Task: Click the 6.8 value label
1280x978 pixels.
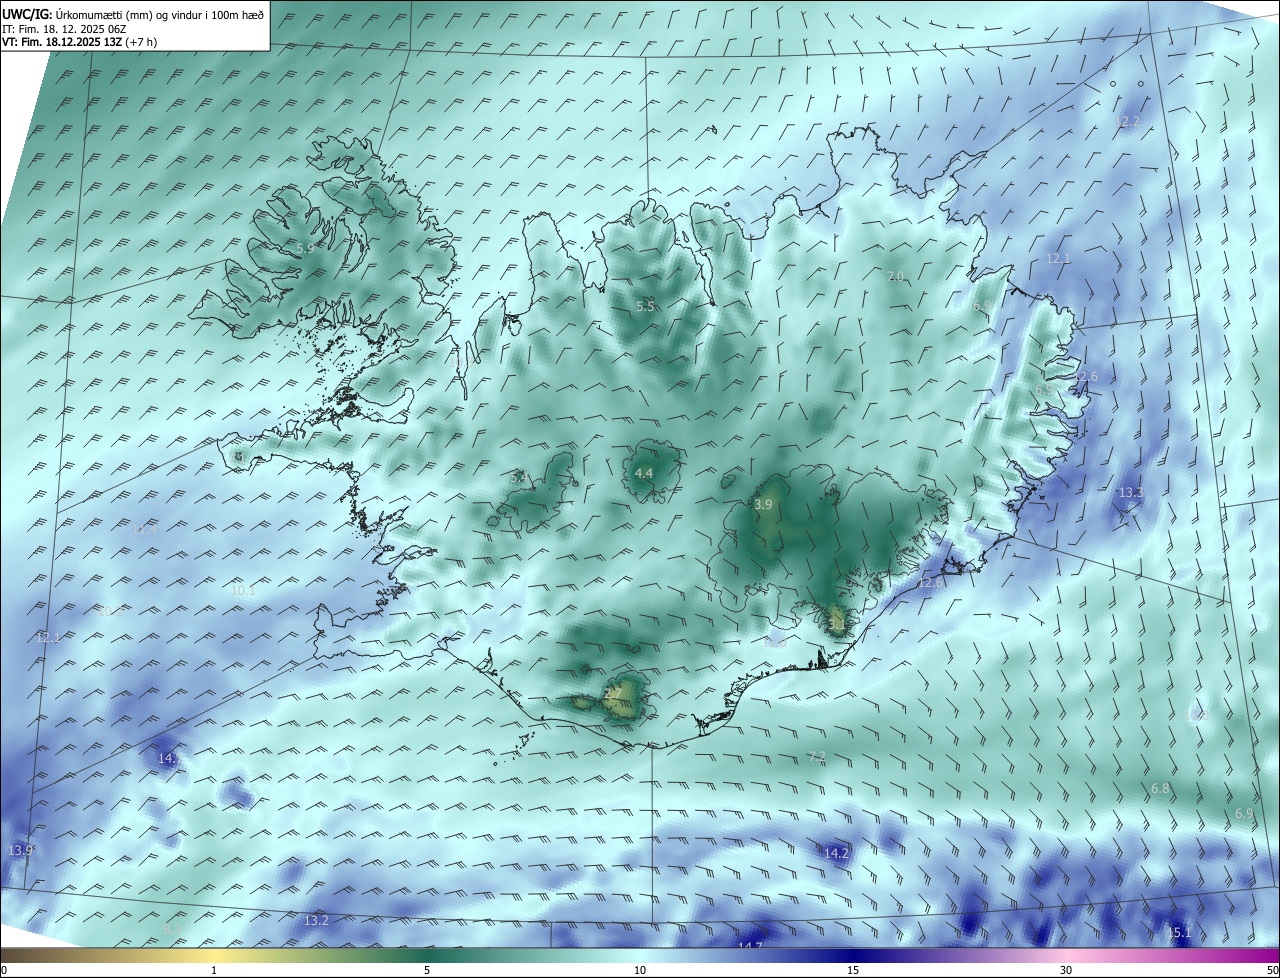Action: [1160, 789]
